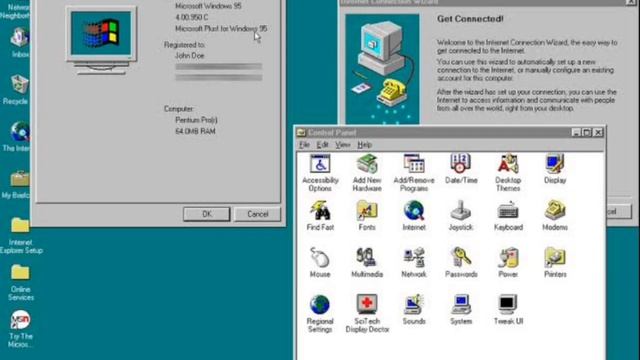The width and height of the screenshot is (640, 360).
Task: Open Edit menu in Control Panel
Action: (x=322, y=144)
